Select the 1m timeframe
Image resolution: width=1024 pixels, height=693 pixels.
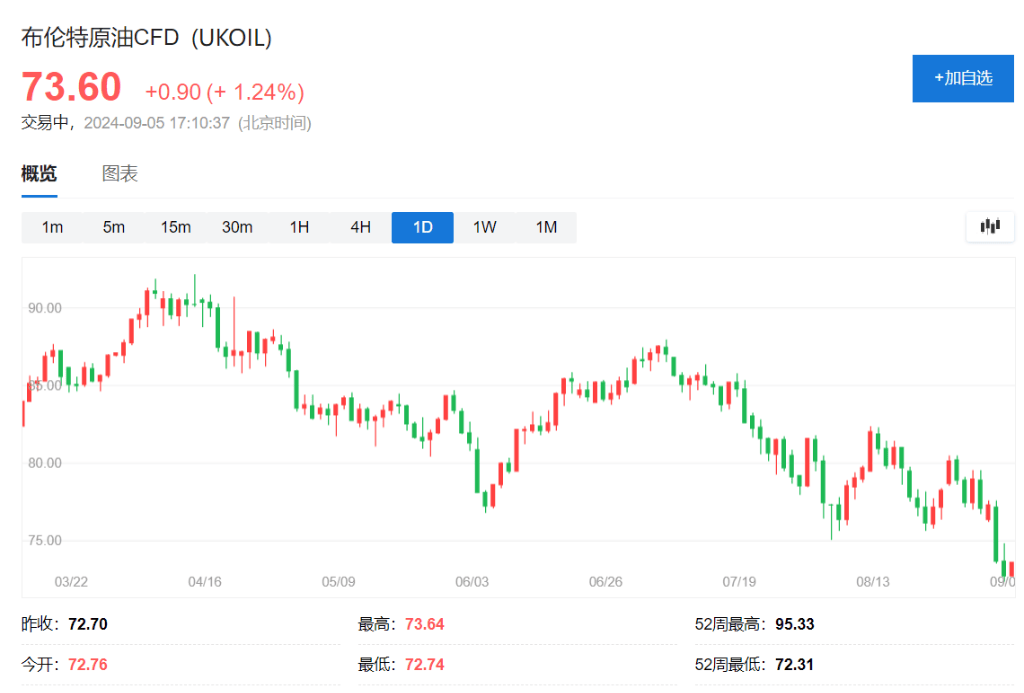pyautogui.click(x=52, y=227)
